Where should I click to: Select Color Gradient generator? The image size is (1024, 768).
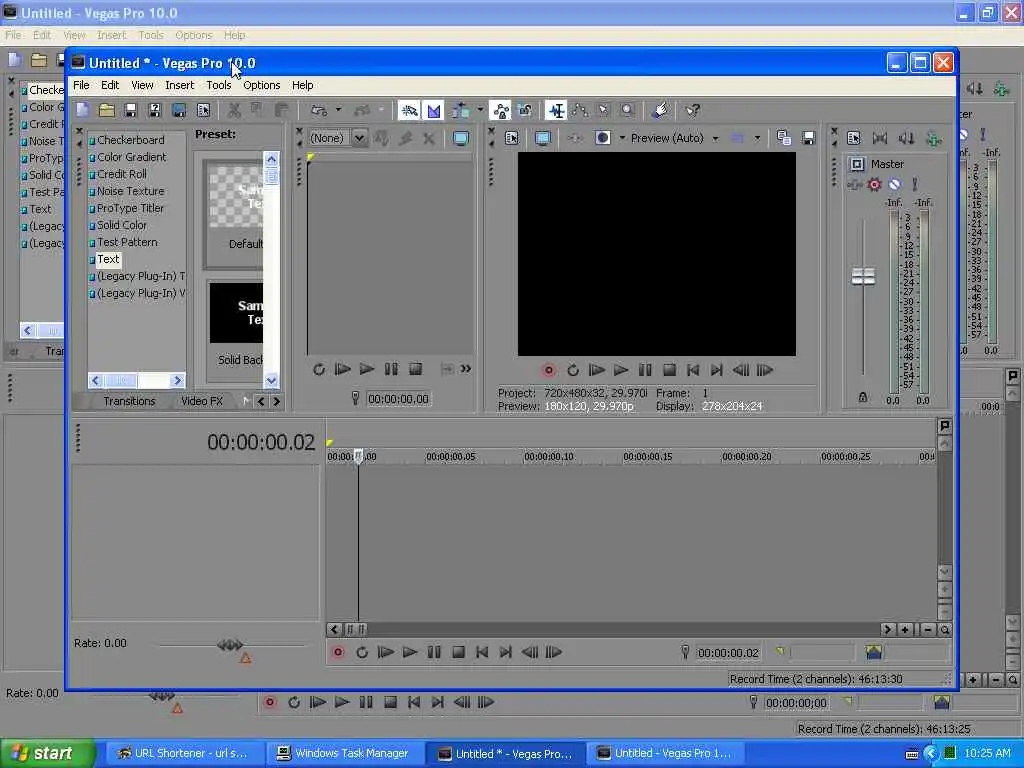pyautogui.click(x=131, y=157)
